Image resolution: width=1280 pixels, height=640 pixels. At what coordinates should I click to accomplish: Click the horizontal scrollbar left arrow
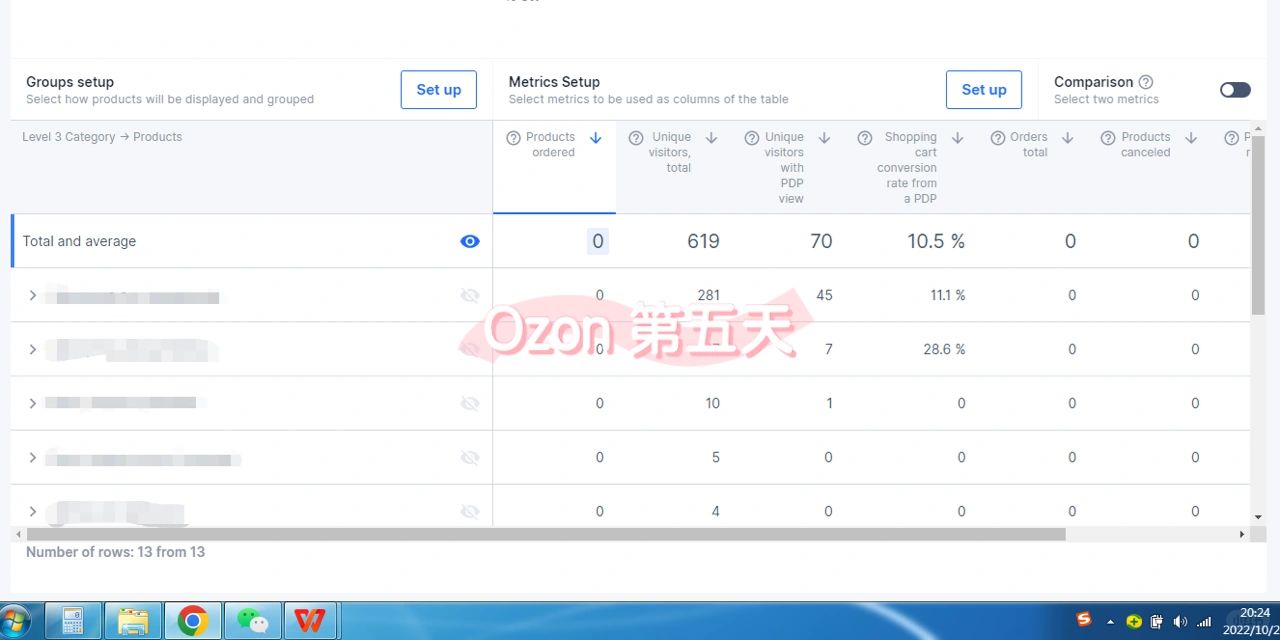click(x=18, y=535)
